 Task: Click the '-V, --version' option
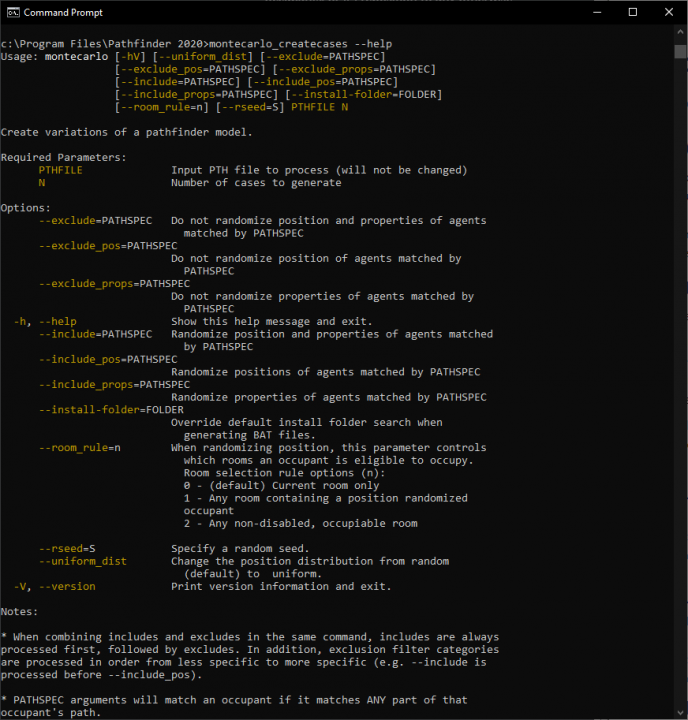click(55, 587)
